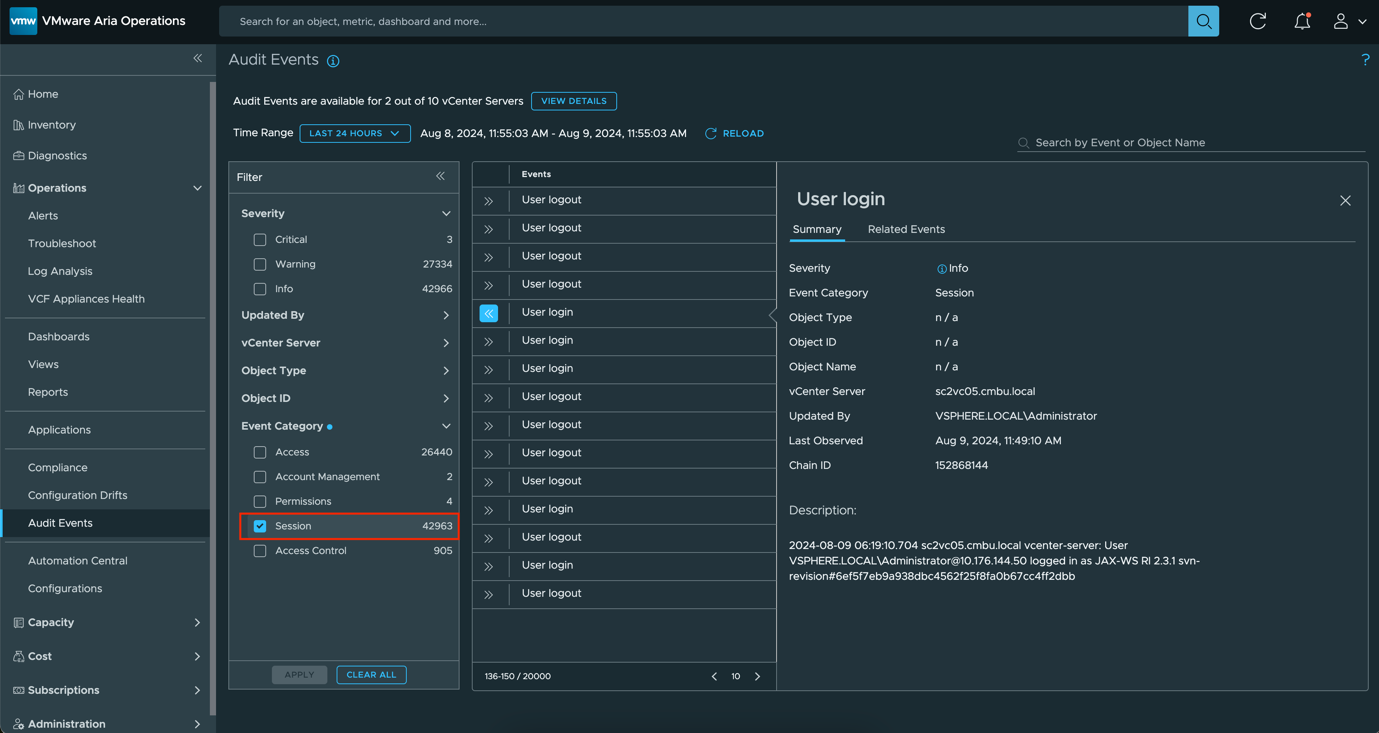Click the info icon next to Audit Events

[333, 61]
